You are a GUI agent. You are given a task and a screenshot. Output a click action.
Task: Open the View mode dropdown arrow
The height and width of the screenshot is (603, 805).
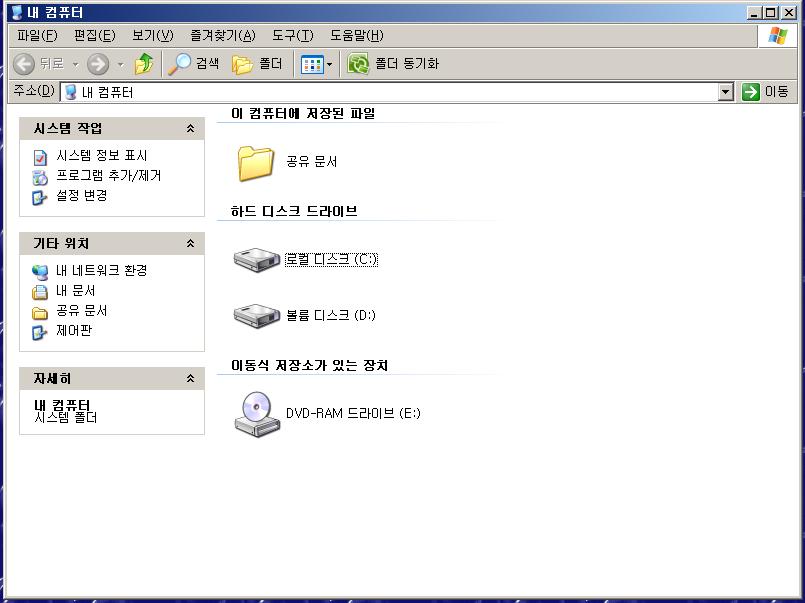(x=330, y=65)
